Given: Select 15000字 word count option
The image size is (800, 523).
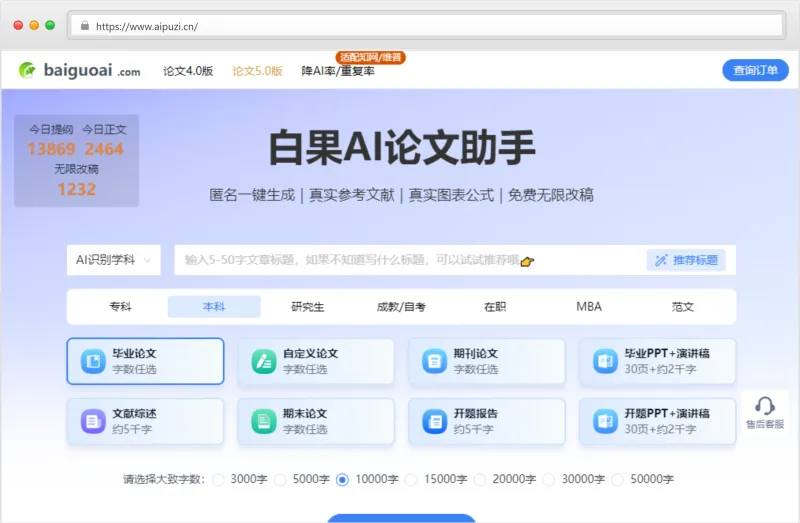Looking at the screenshot, I should coord(411,480).
